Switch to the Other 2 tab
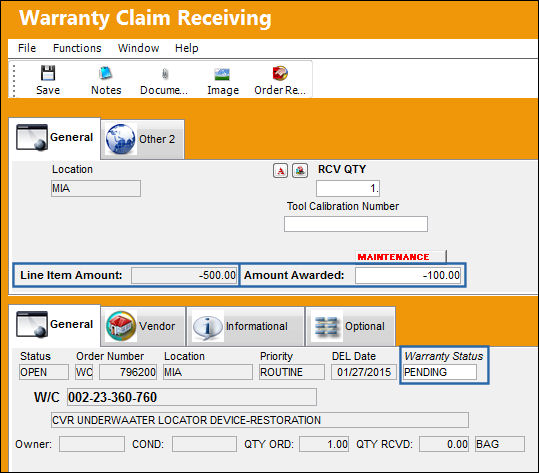The width and height of the screenshot is (539, 473). pos(142,139)
